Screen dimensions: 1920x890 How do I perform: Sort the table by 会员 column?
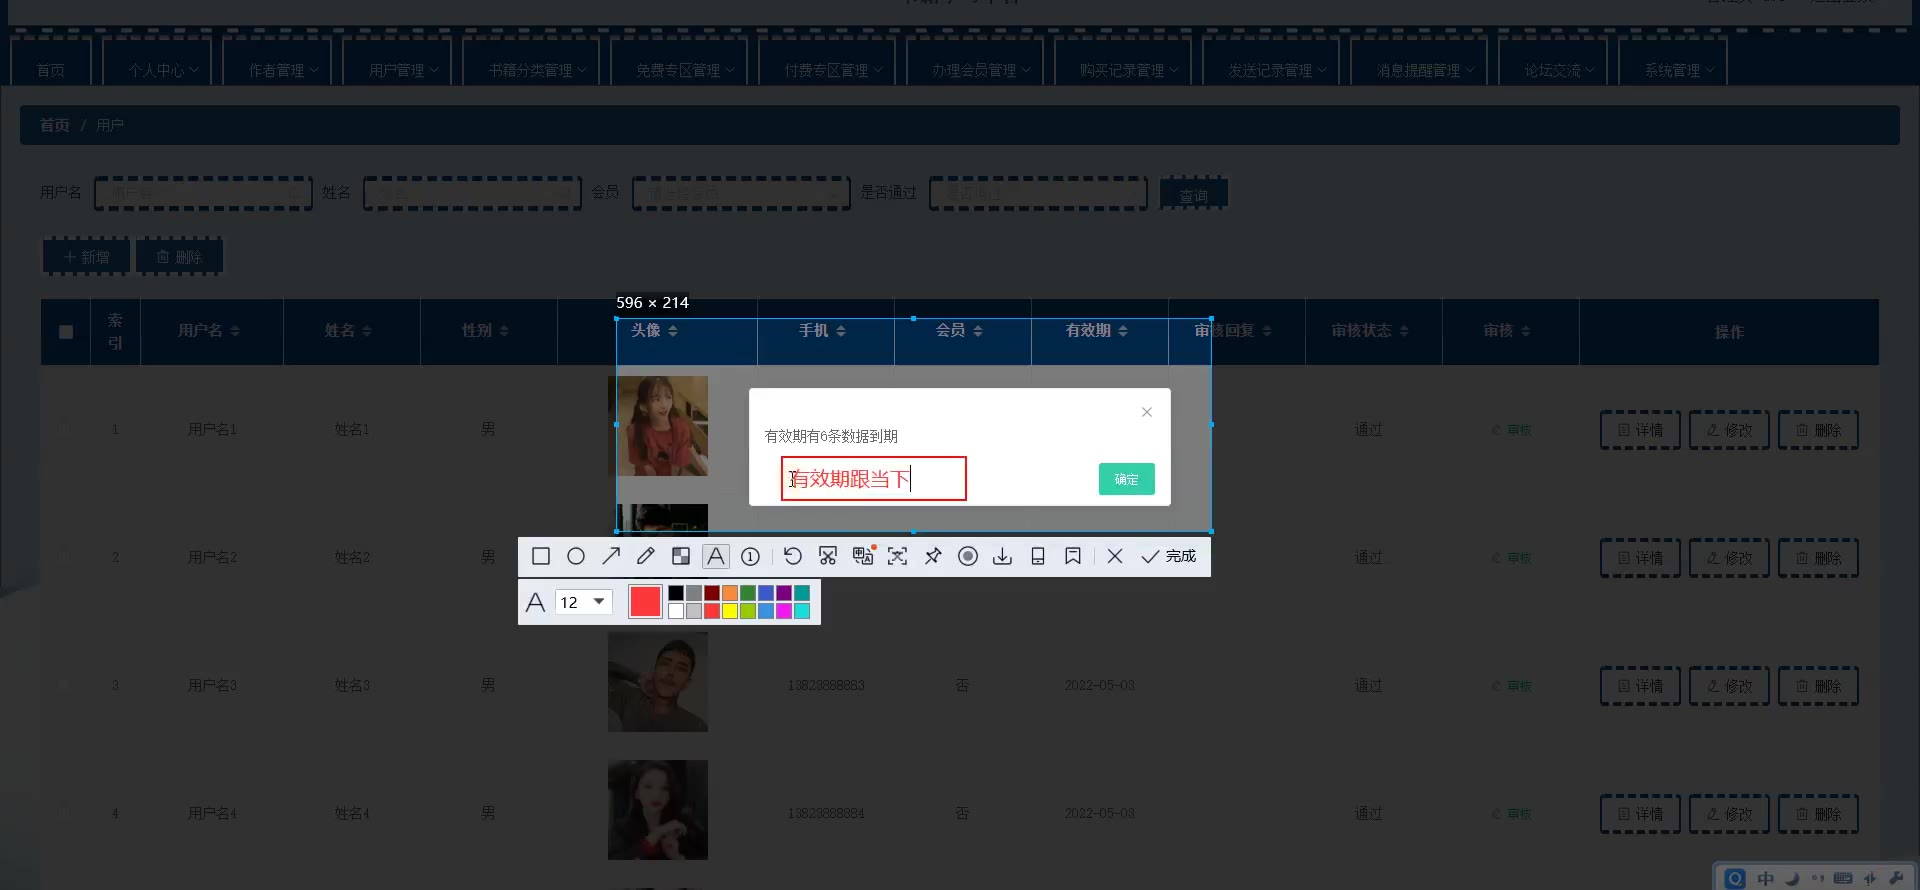(978, 331)
